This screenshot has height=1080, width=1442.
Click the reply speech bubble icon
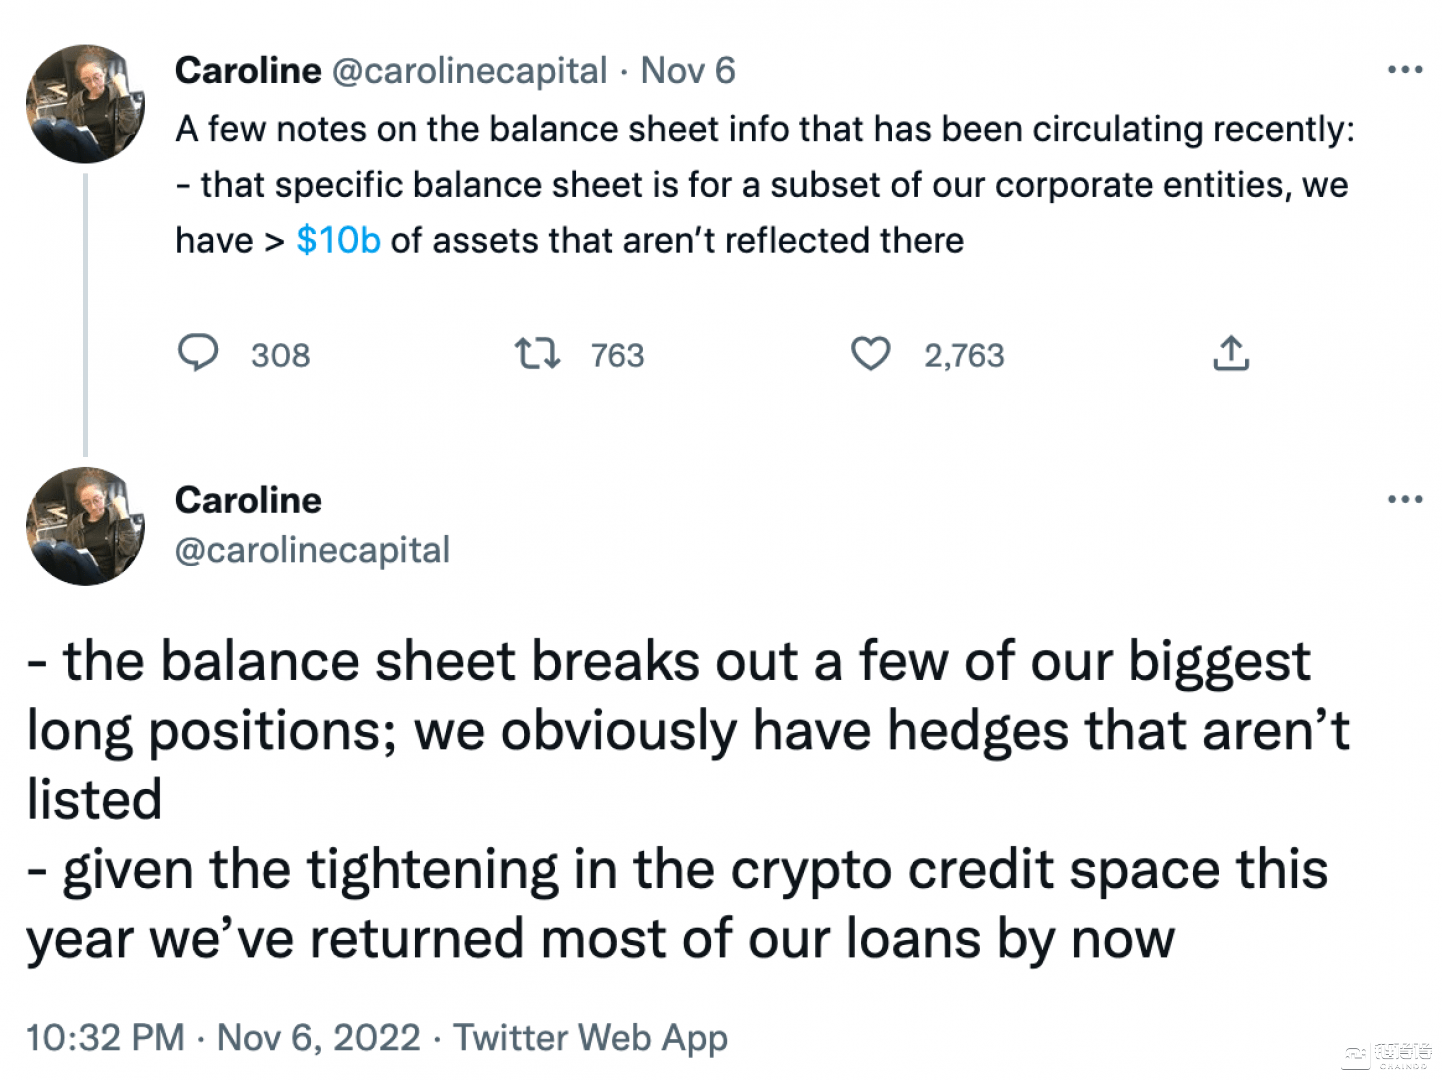click(x=198, y=354)
